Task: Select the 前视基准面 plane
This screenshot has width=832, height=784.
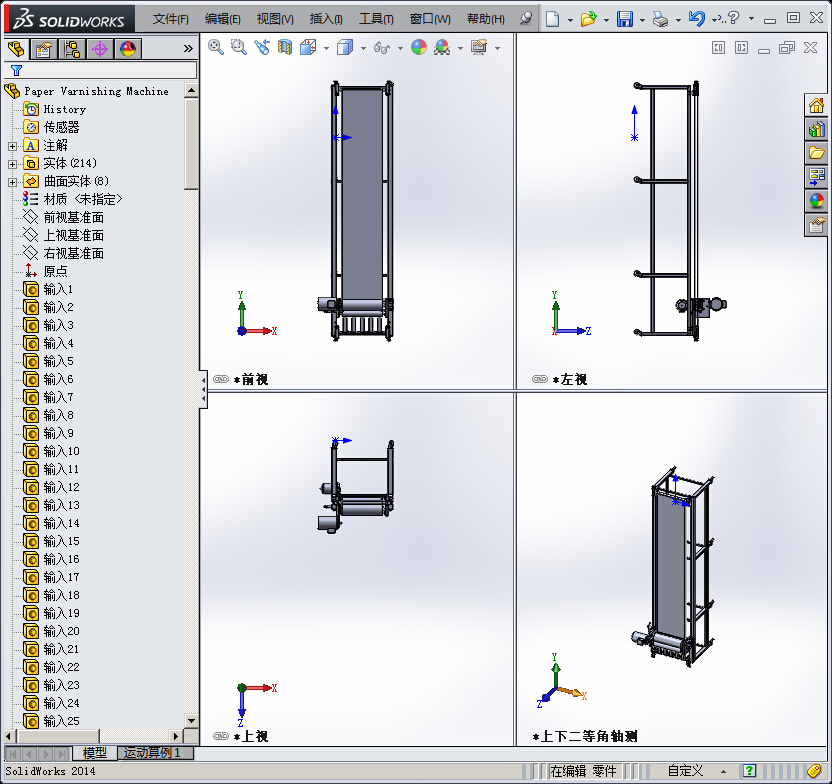Action: [x=73, y=217]
